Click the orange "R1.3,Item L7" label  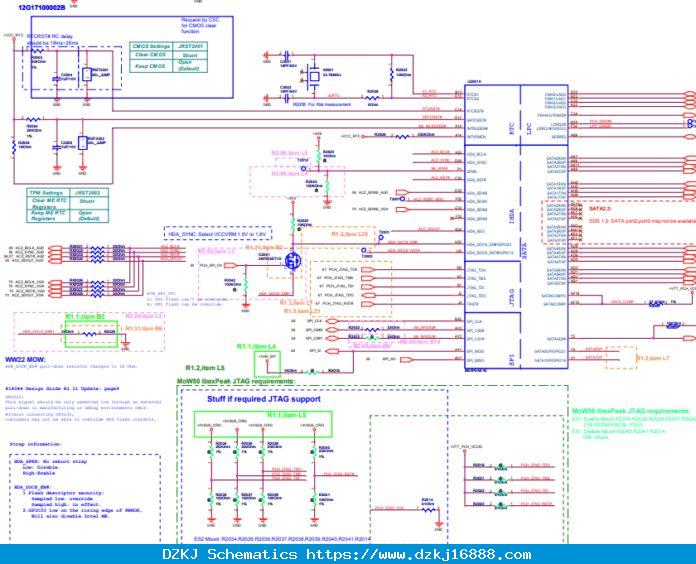click(x=653, y=358)
